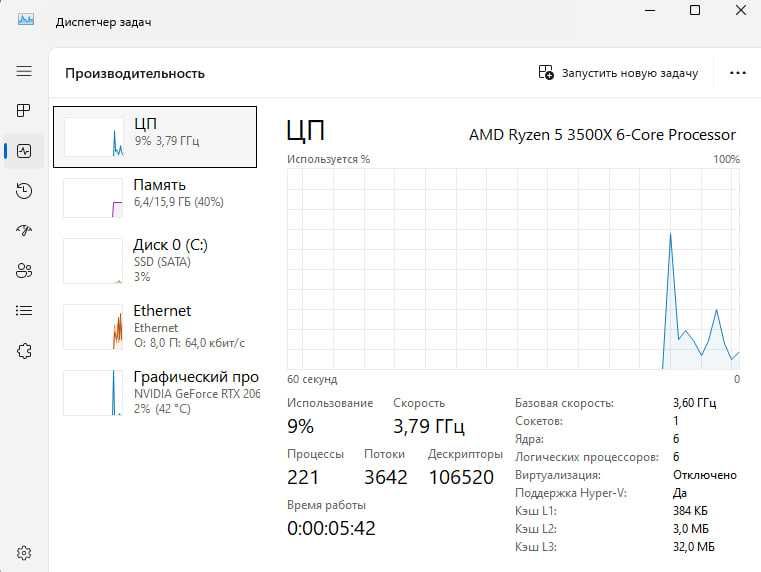This screenshot has width=761, height=572.
Task: Open the Users page icon in sidebar
Action: tap(24, 270)
